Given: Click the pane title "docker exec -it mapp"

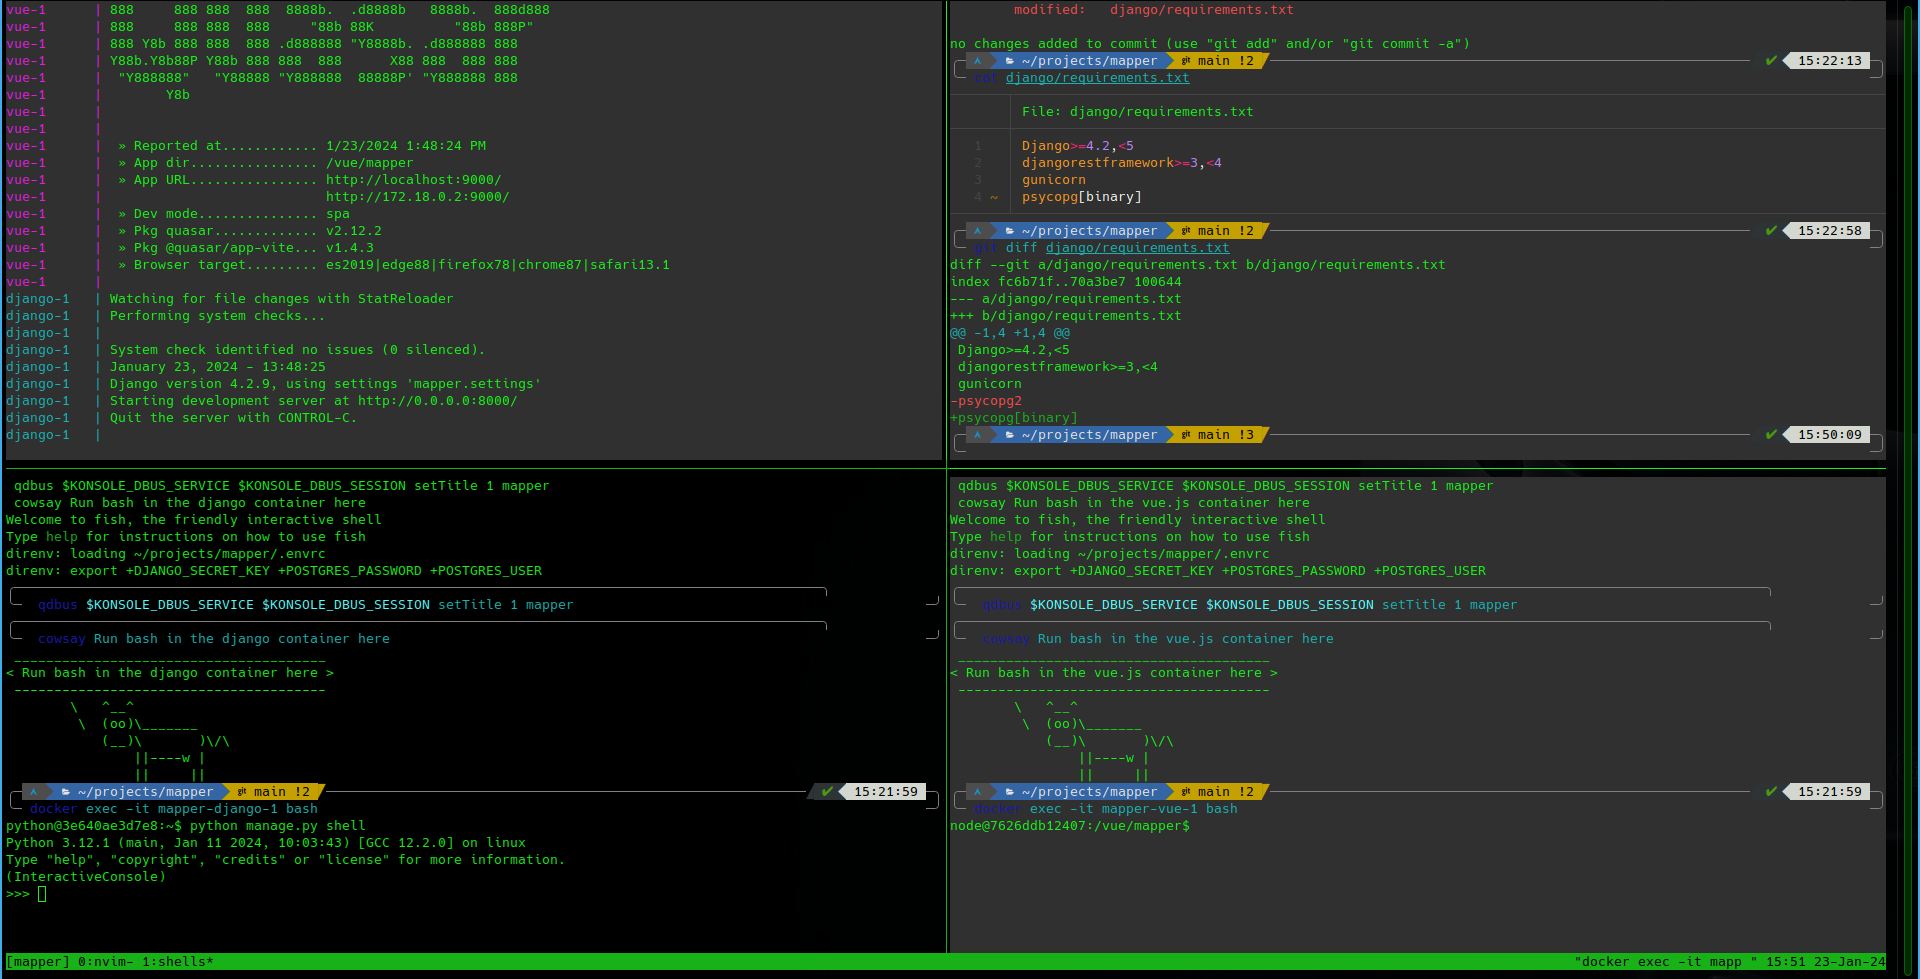Looking at the screenshot, I should click(1665, 962).
